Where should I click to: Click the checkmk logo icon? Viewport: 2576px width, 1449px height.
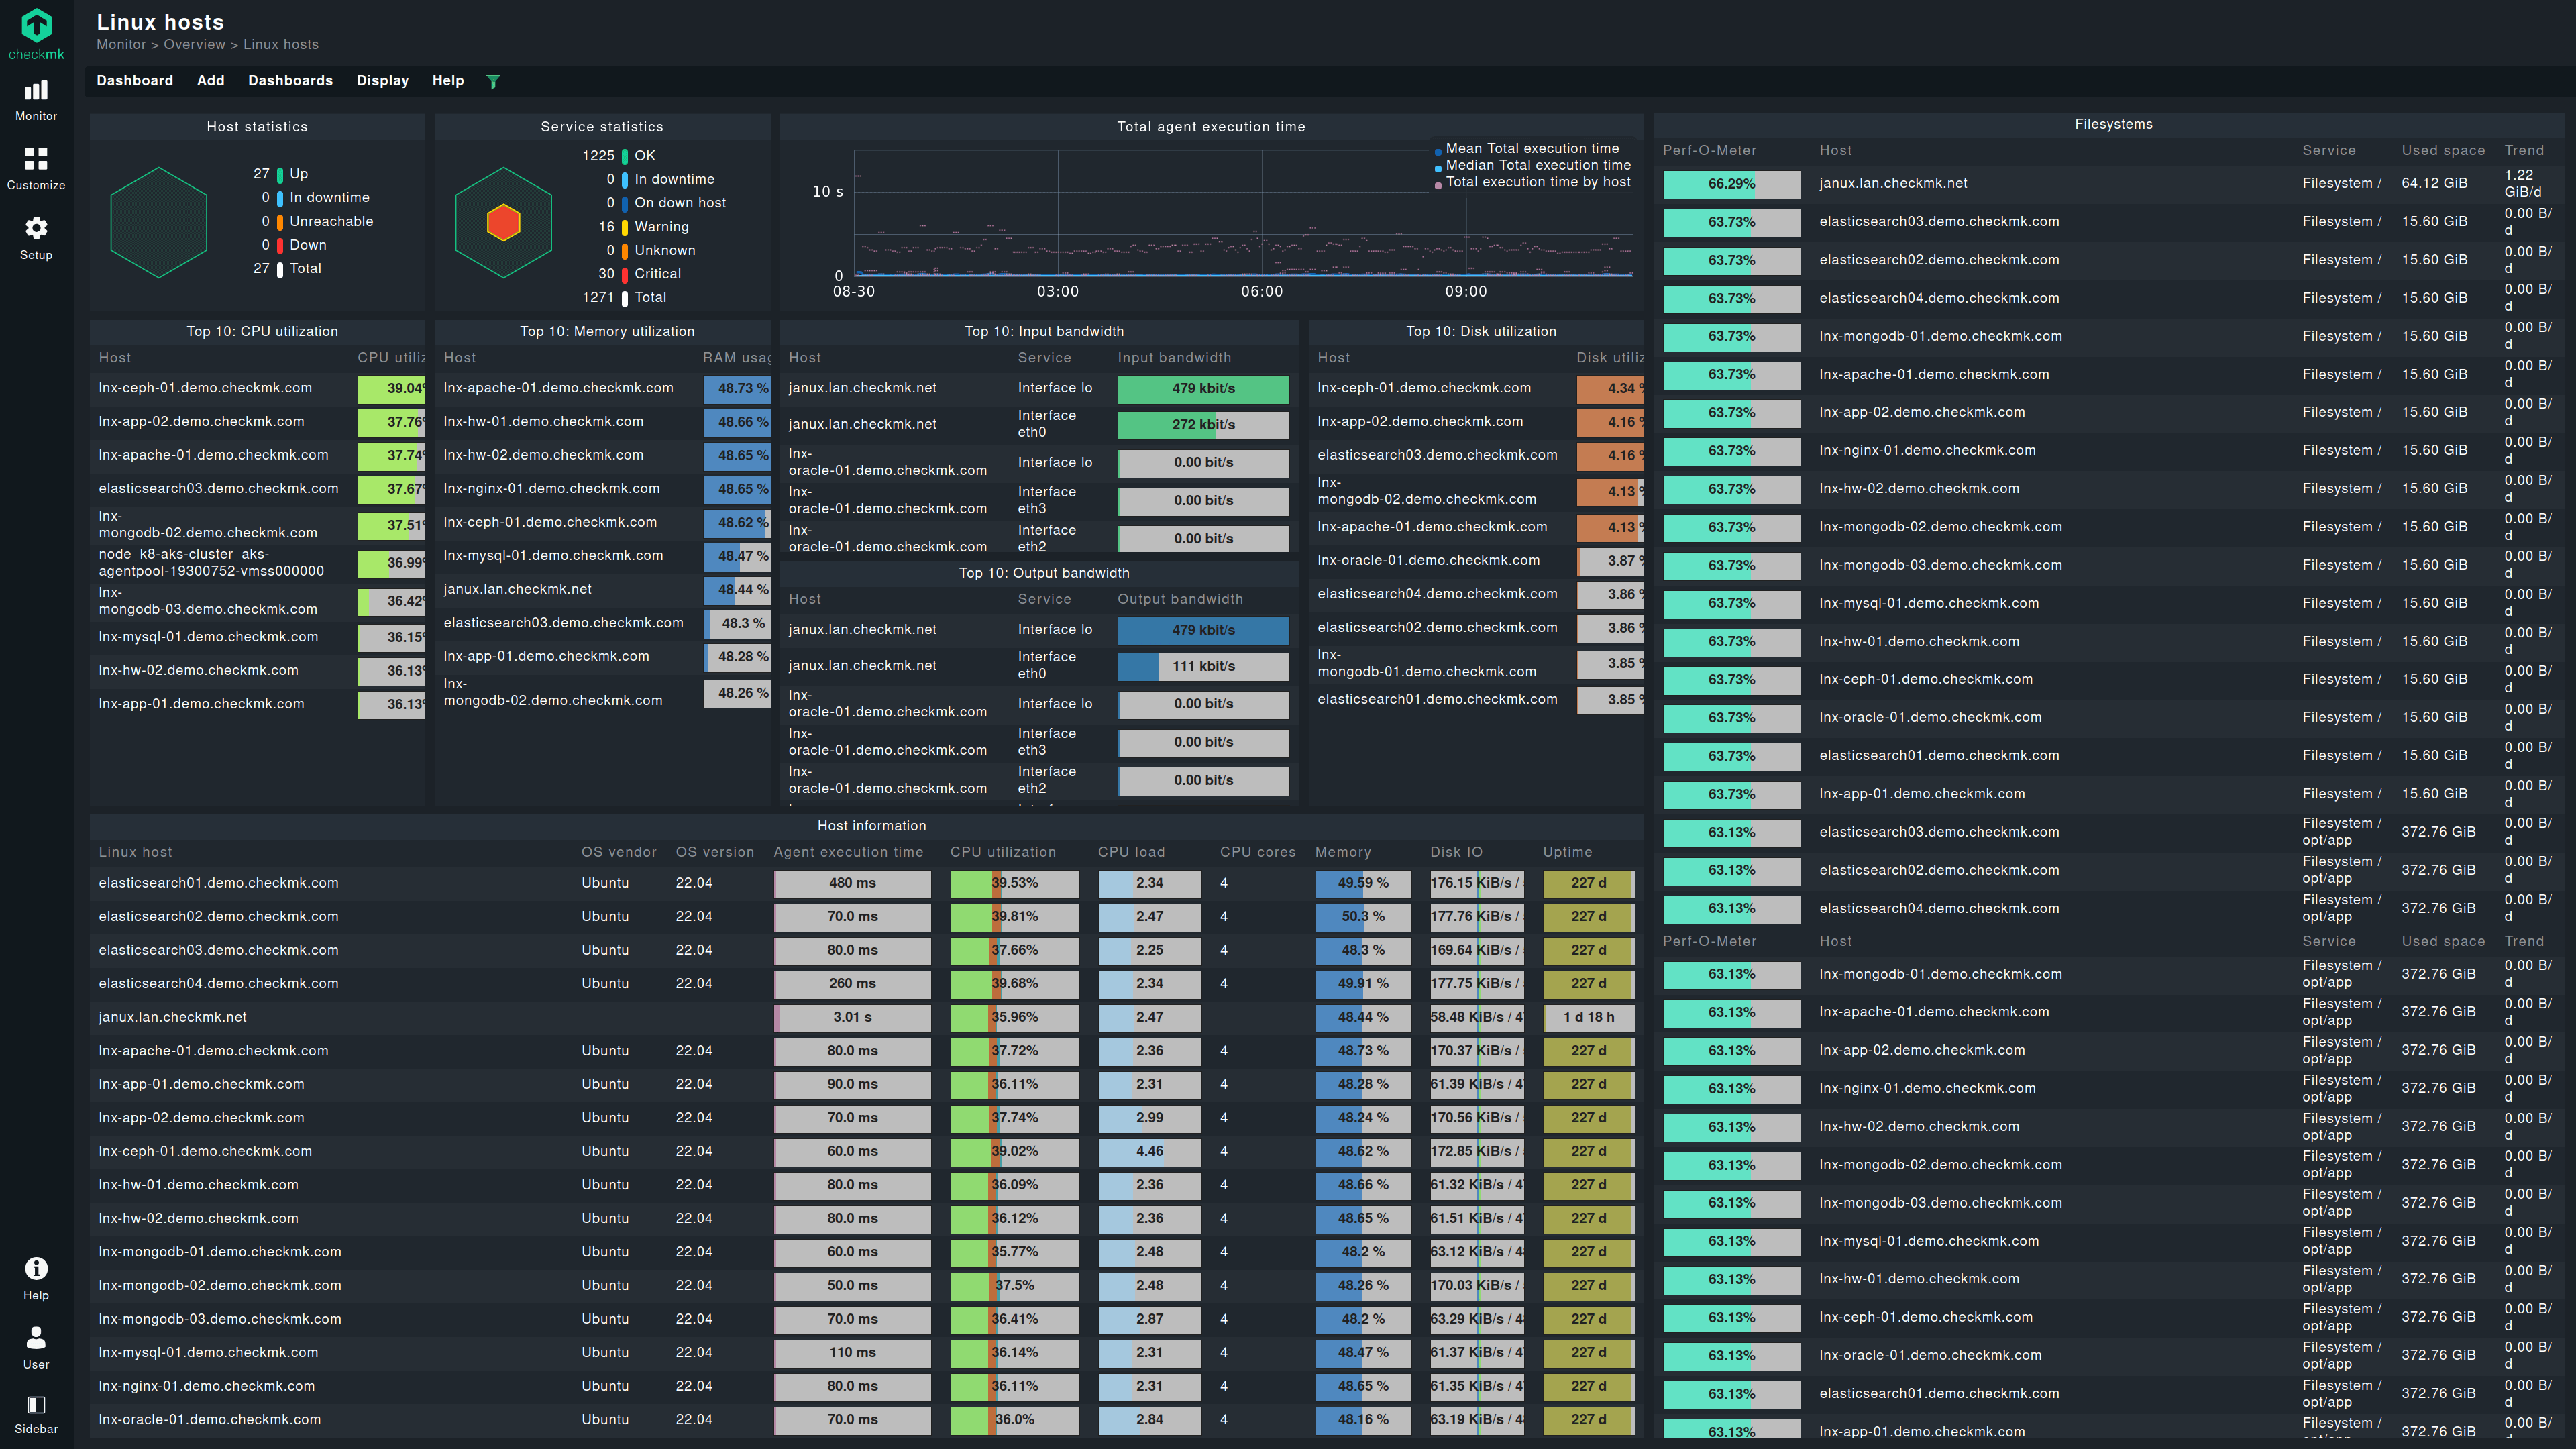coord(36,26)
